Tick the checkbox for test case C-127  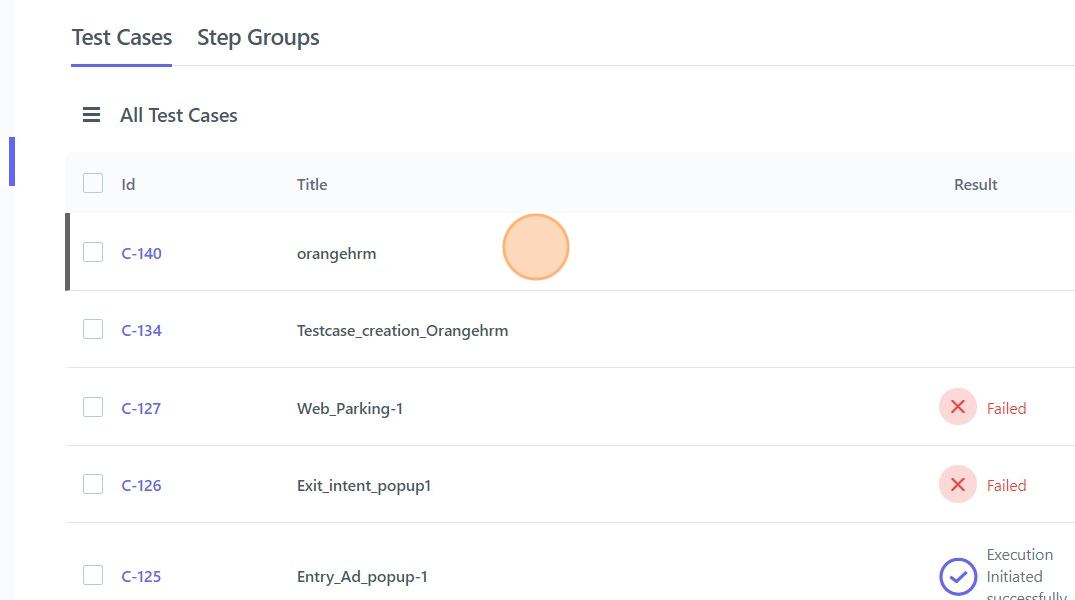coord(93,407)
